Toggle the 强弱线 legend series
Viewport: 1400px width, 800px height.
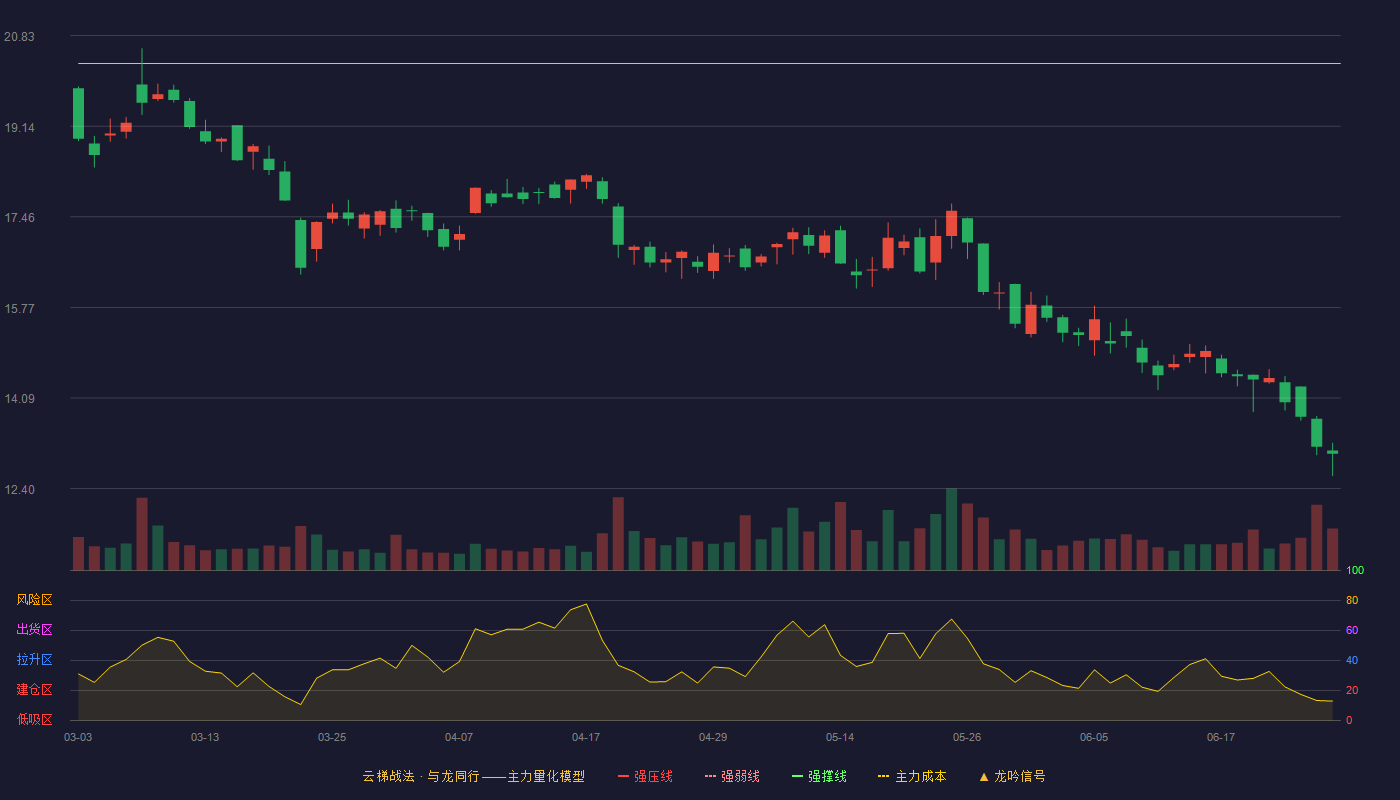[x=732, y=776]
